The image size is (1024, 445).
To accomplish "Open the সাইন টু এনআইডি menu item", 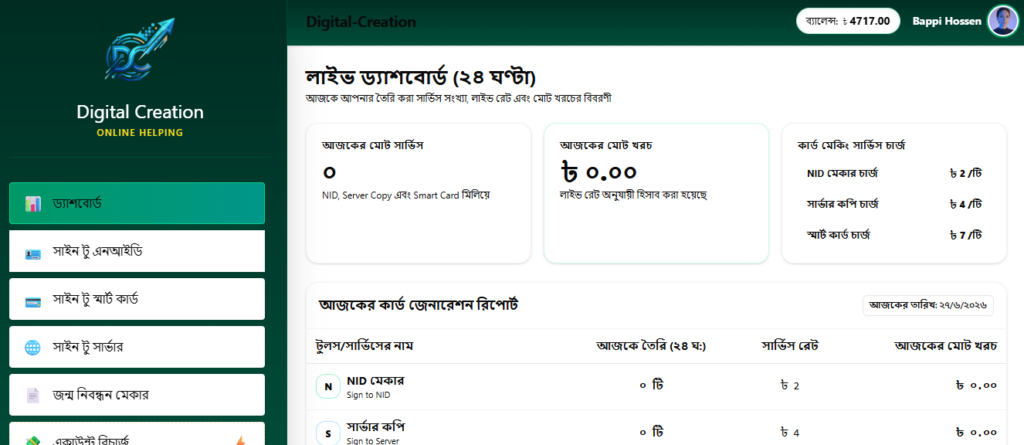I will point(137,251).
